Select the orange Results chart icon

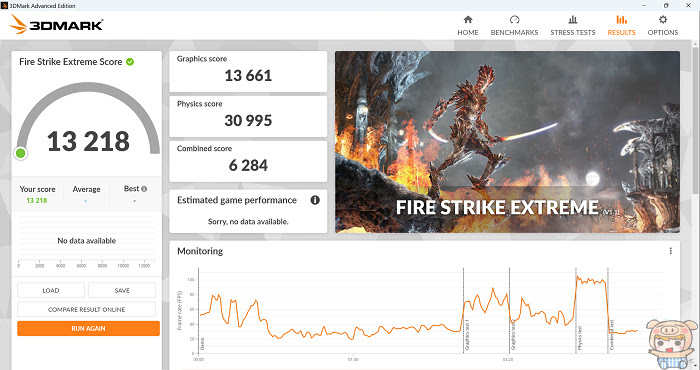621,20
